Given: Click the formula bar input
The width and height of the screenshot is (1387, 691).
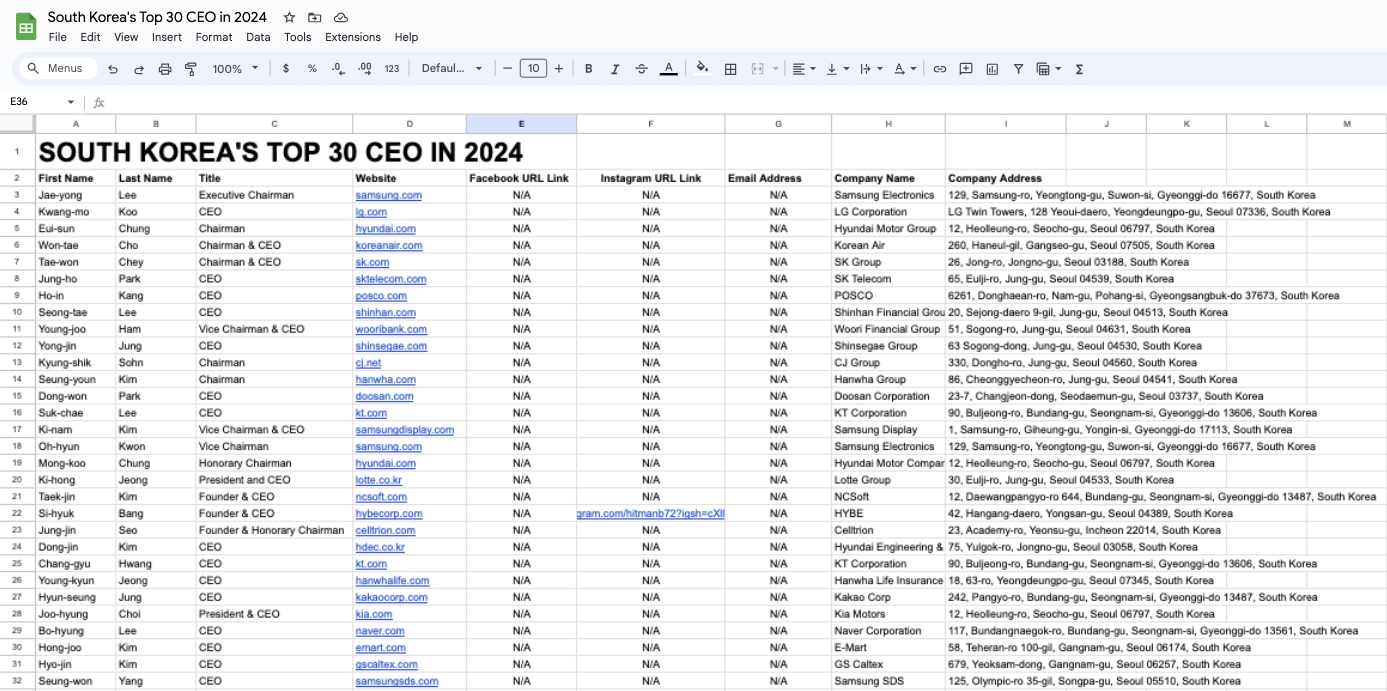Looking at the screenshot, I should pyautogui.click(x=745, y=102).
